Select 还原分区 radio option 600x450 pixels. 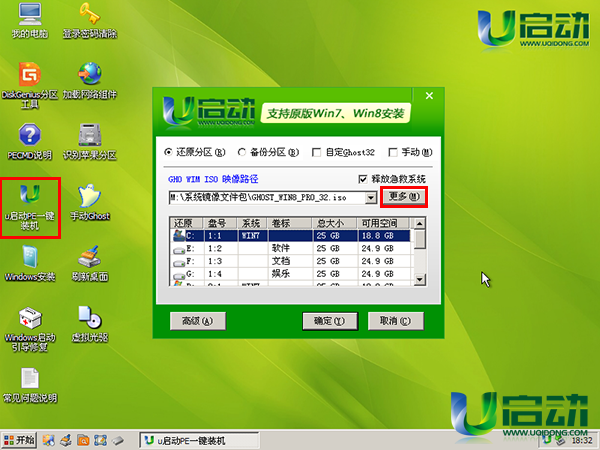195,152
